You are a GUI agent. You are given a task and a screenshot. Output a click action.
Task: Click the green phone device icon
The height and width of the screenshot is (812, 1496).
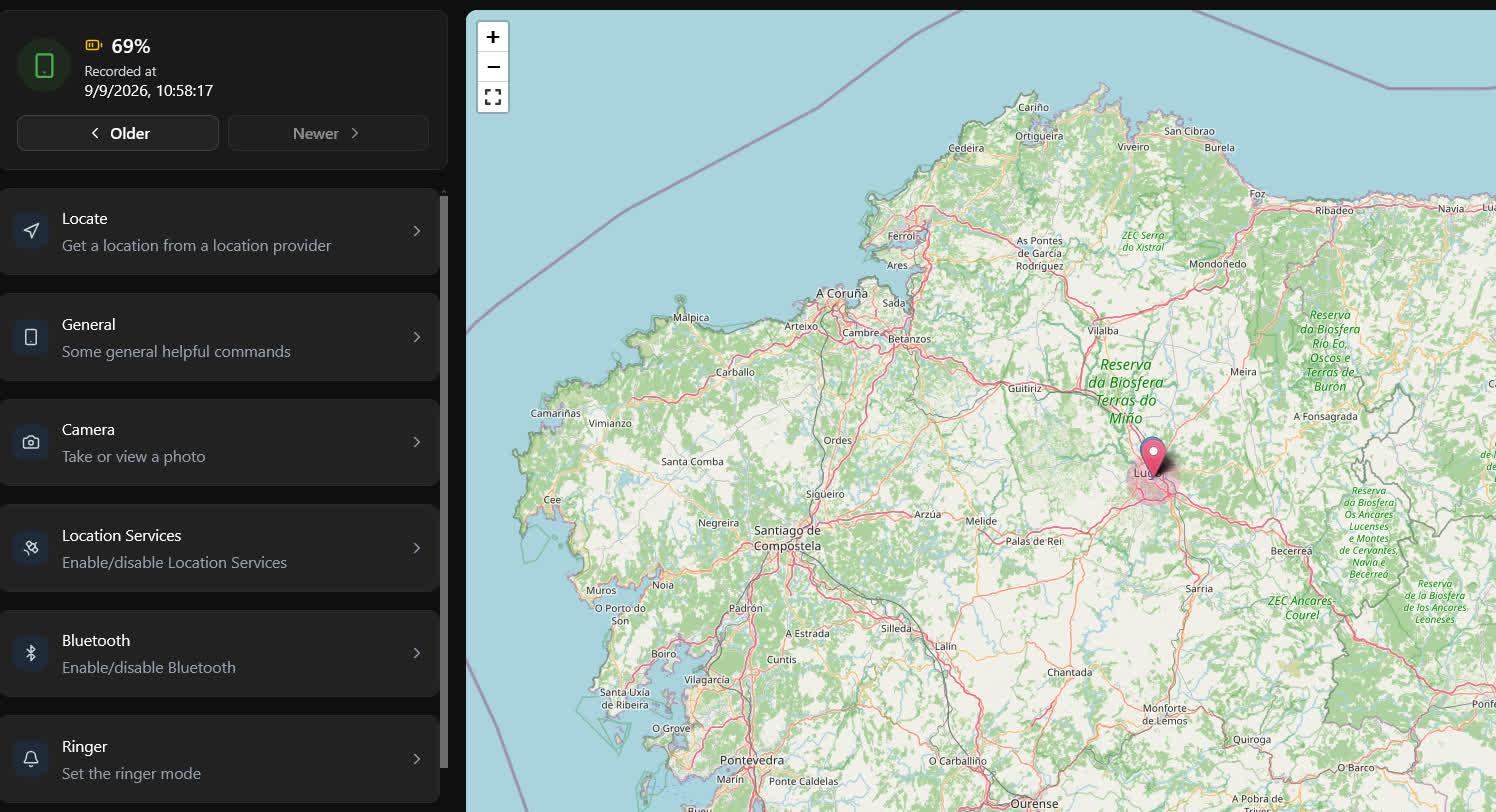click(44, 65)
